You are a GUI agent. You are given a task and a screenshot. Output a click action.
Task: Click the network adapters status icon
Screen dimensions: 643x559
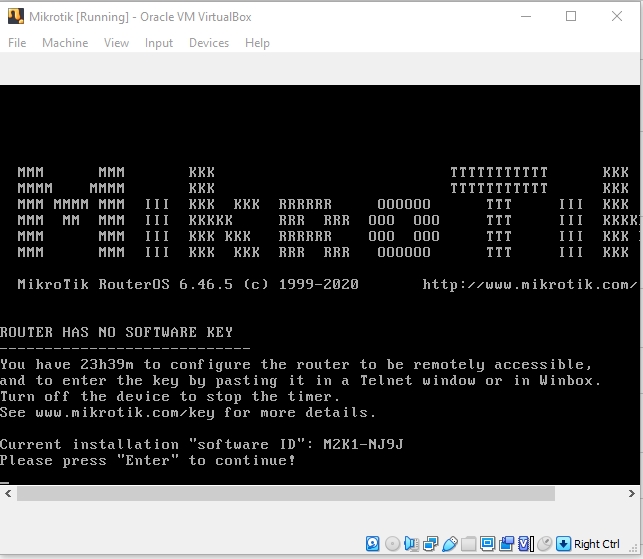(x=431, y=544)
